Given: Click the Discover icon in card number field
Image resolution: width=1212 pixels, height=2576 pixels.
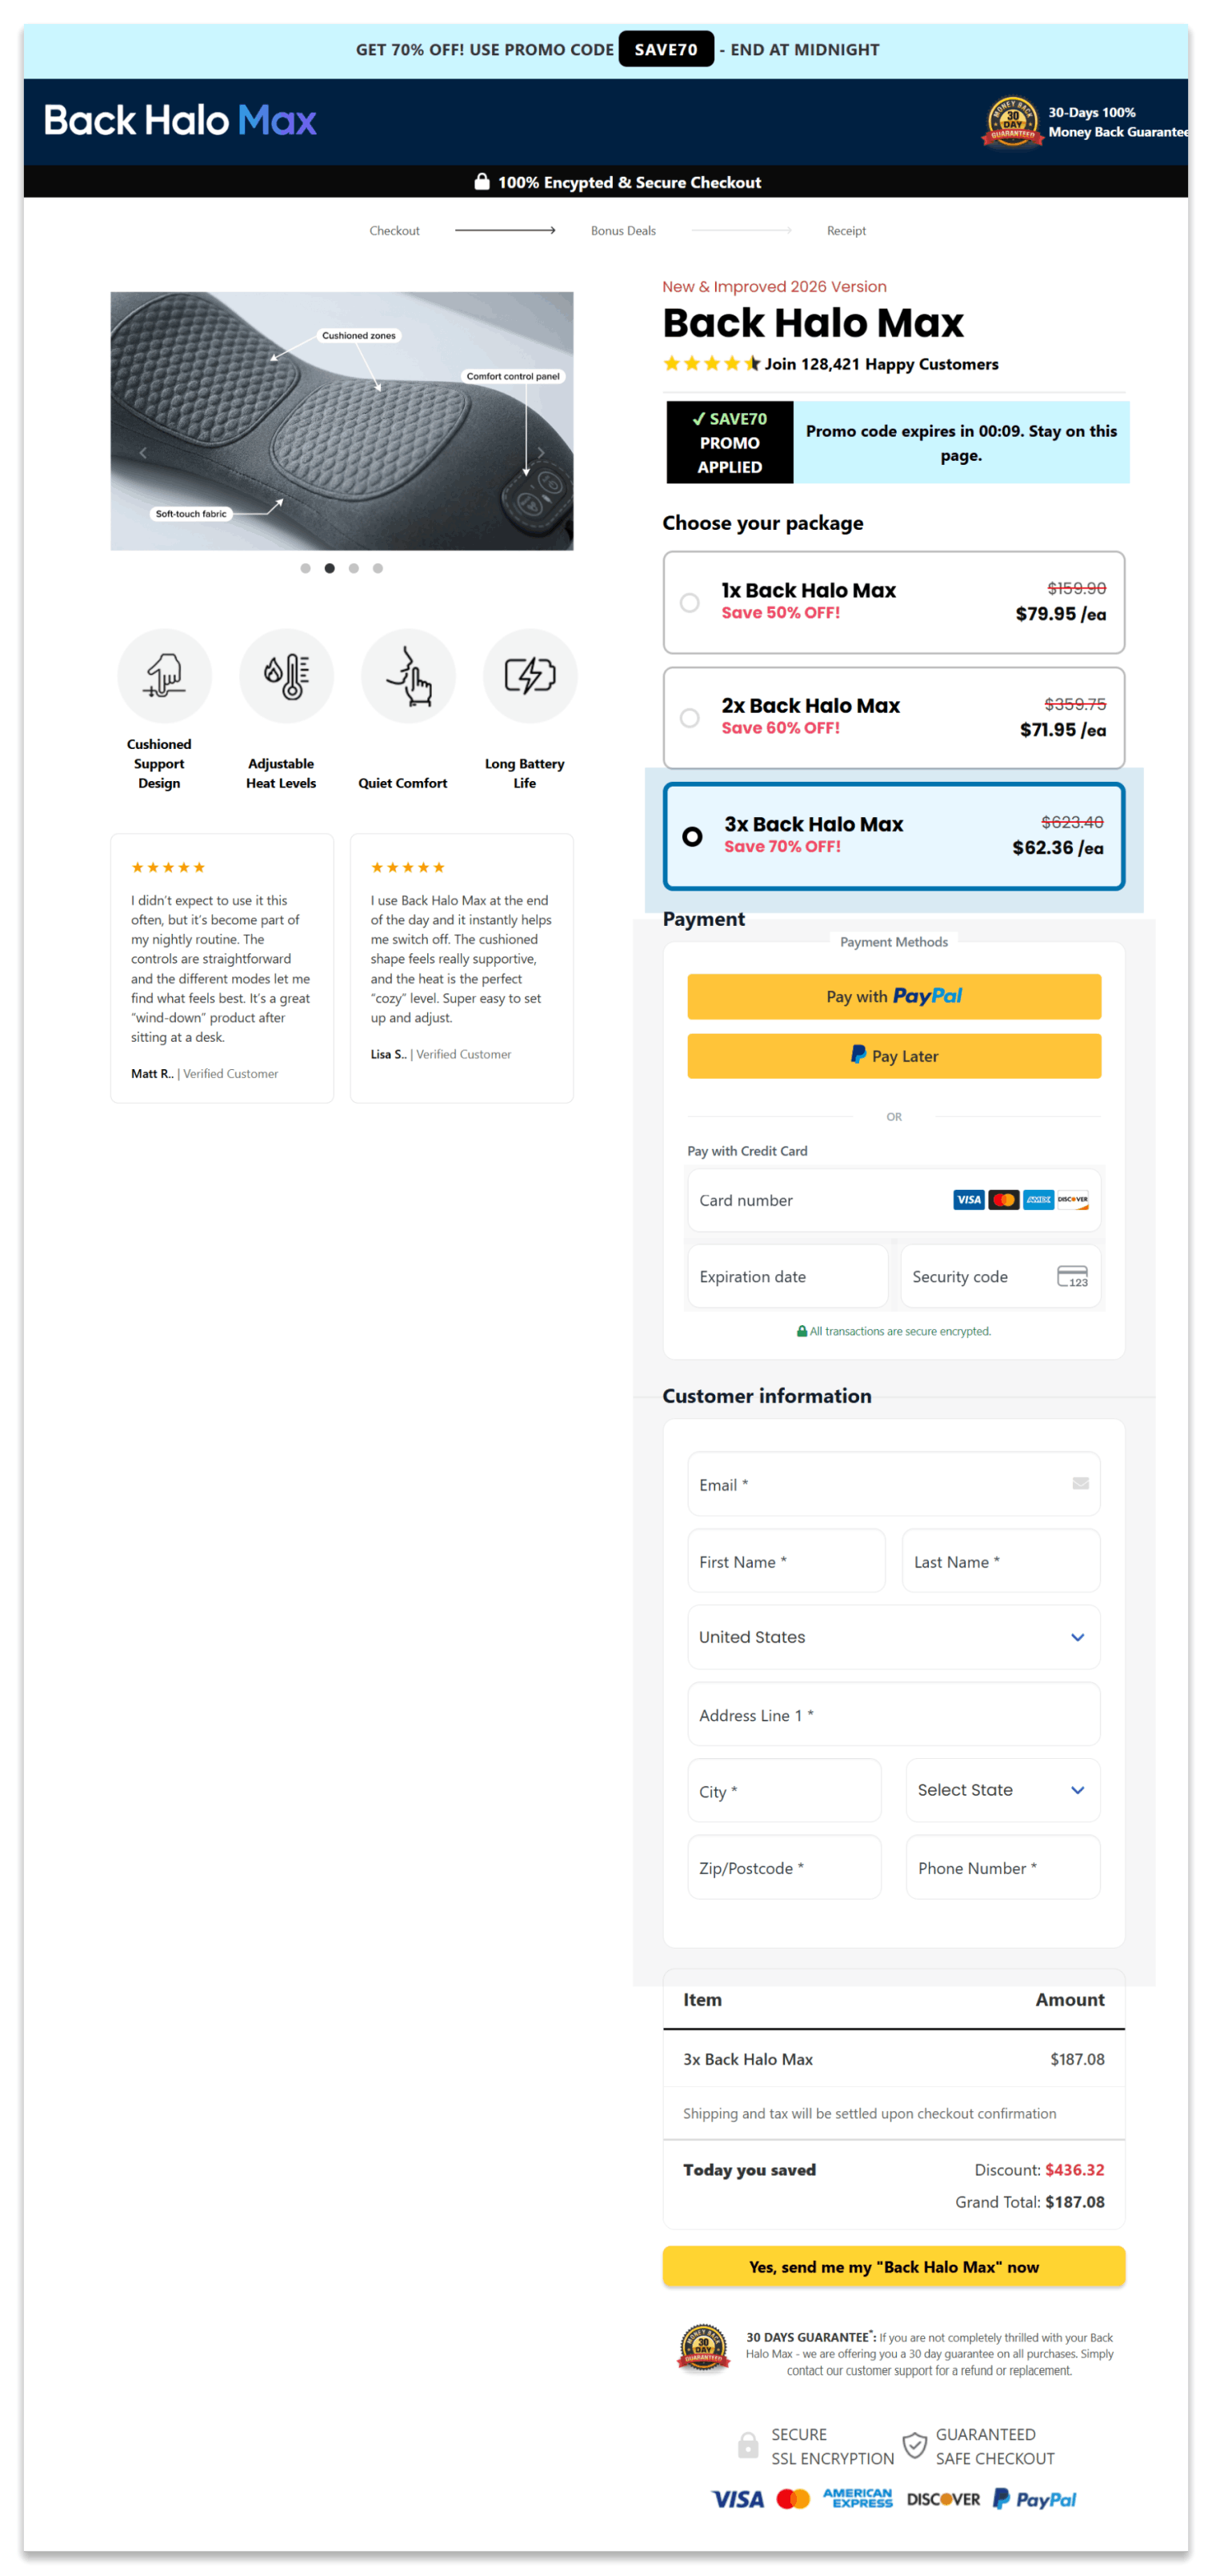Looking at the screenshot, I should click(x=1073, y=1200).
